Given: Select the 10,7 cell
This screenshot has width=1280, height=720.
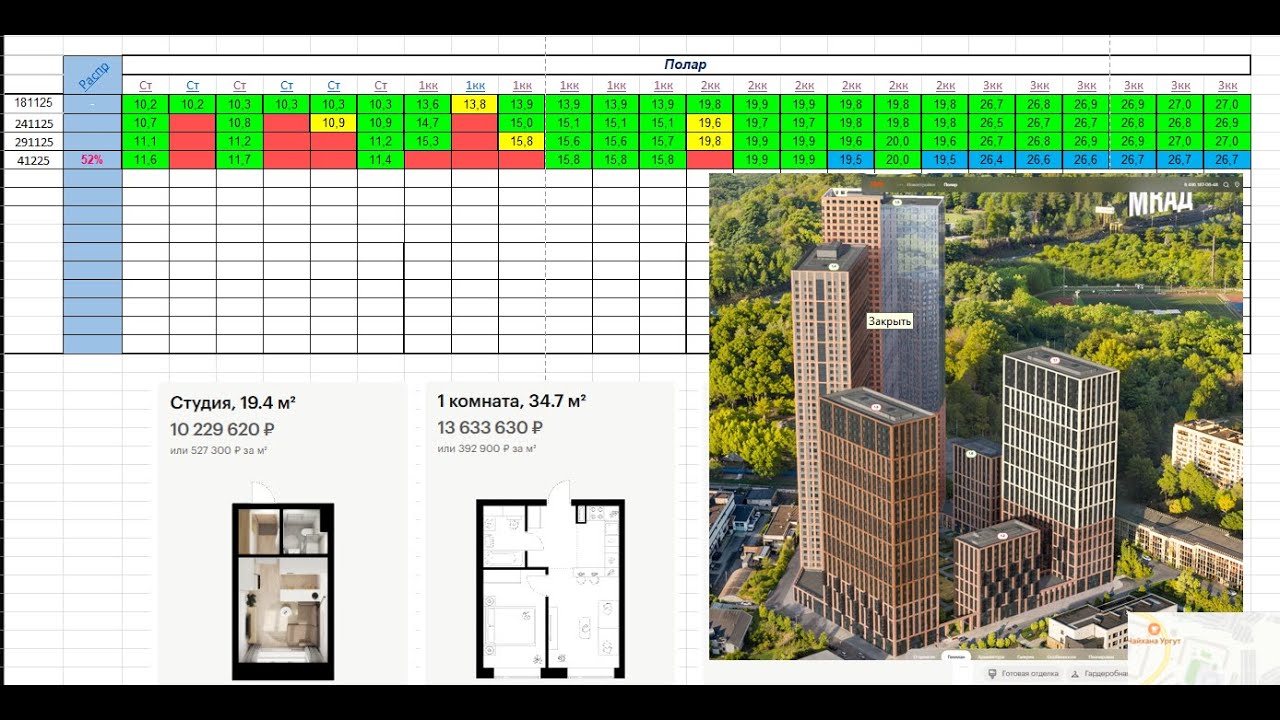Looking at the screenshot, I should 146,123.
